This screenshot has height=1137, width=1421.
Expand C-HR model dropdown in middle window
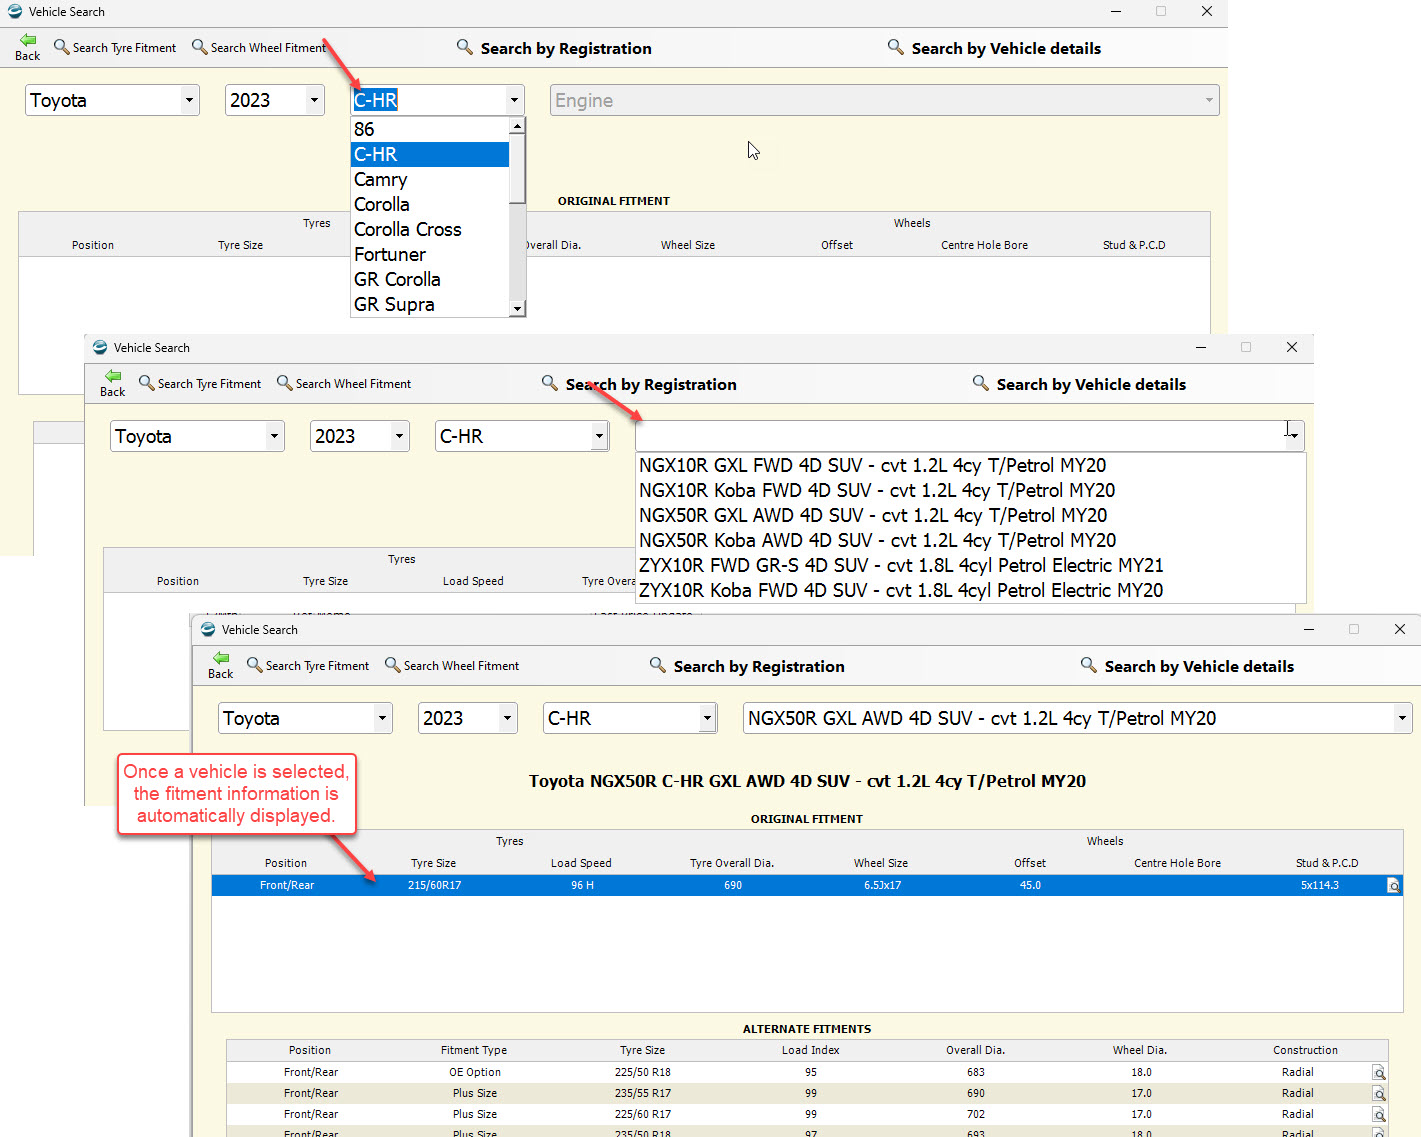(599, 436)
